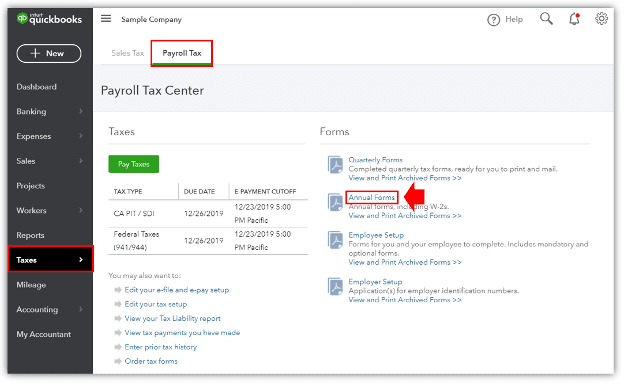Open View your Tax Liability report

[x=172, y=319]
